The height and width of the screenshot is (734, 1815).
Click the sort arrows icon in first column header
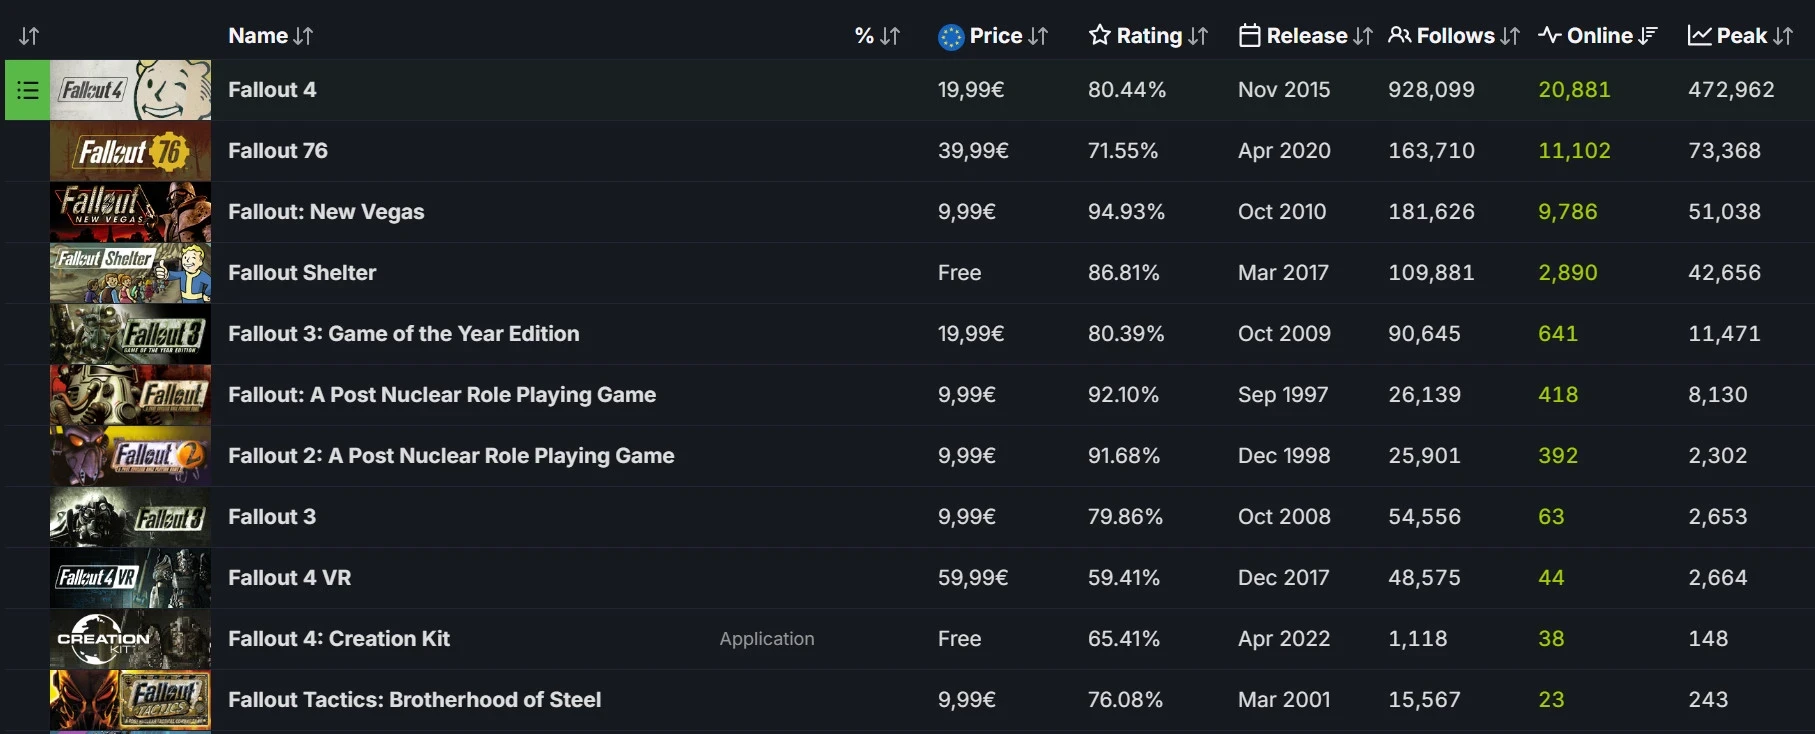click(29, 36)
